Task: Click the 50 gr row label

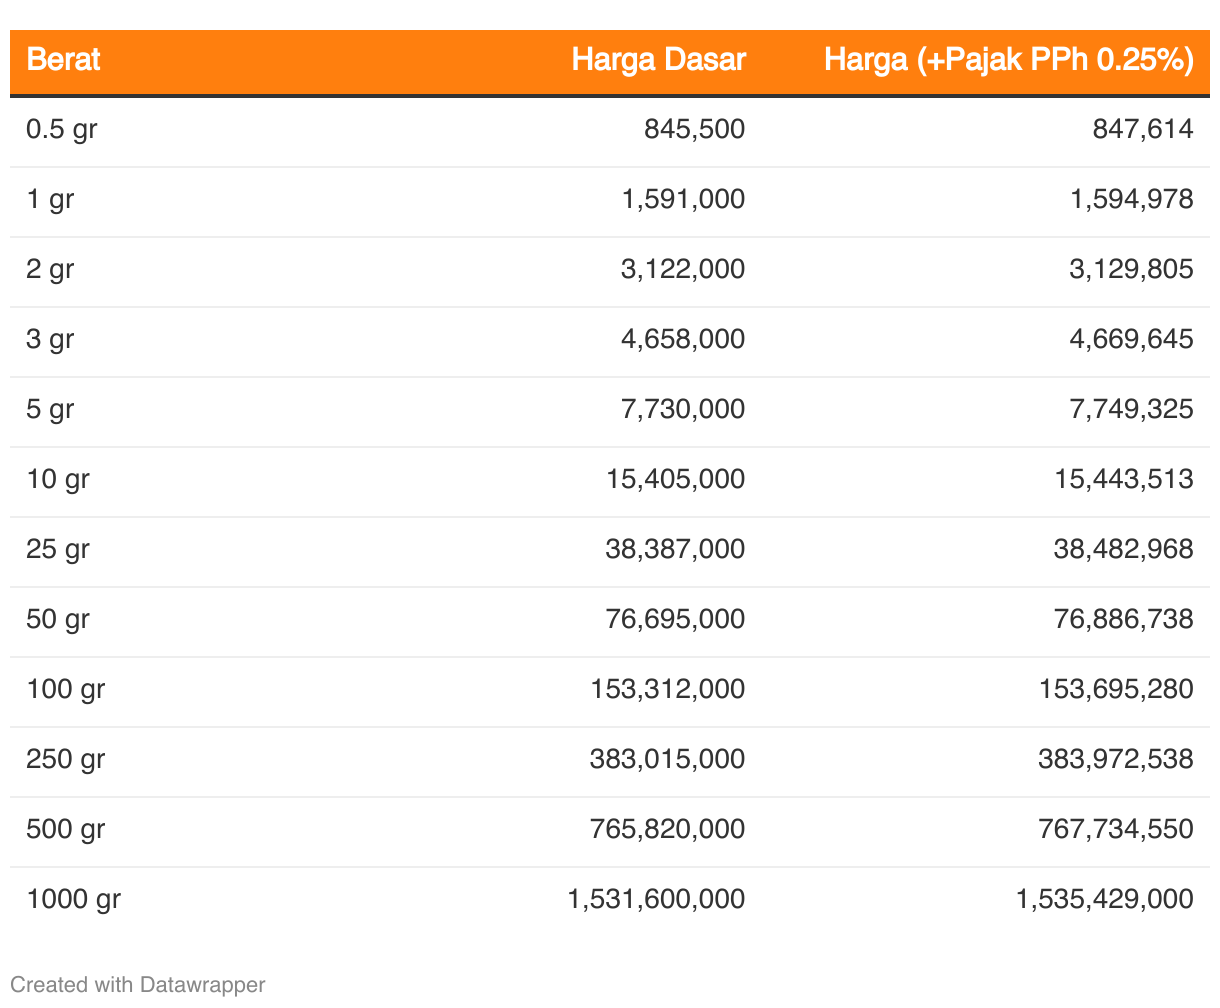Action: [58, 619]
